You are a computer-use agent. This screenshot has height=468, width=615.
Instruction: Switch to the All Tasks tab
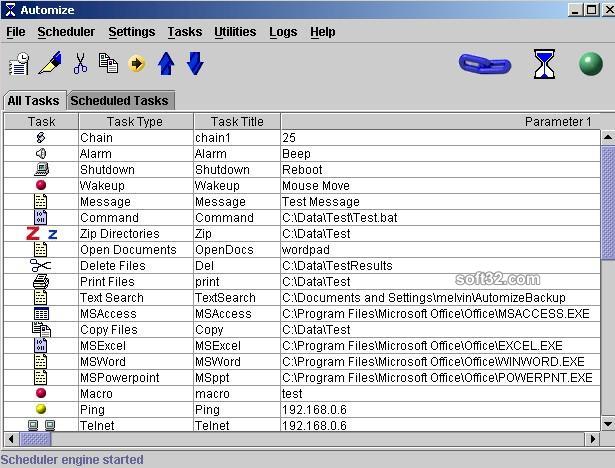click(x=34, y=100)
